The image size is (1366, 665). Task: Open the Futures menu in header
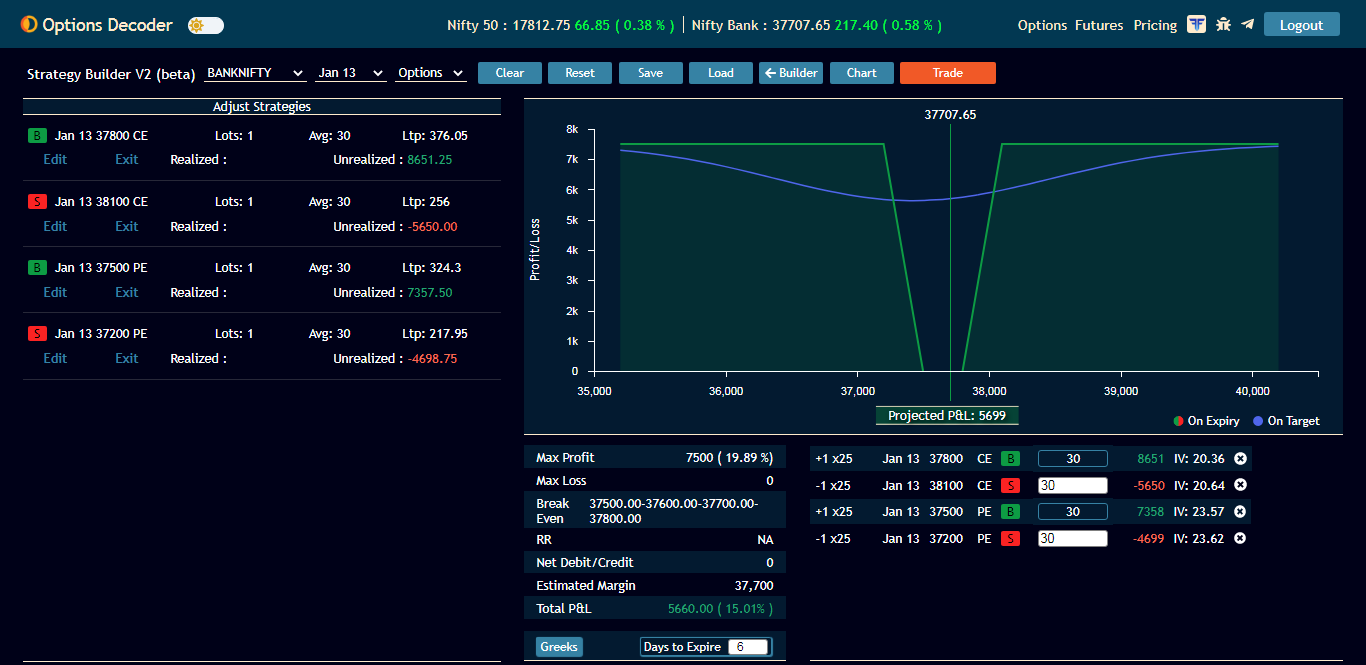pos(1099,25)
